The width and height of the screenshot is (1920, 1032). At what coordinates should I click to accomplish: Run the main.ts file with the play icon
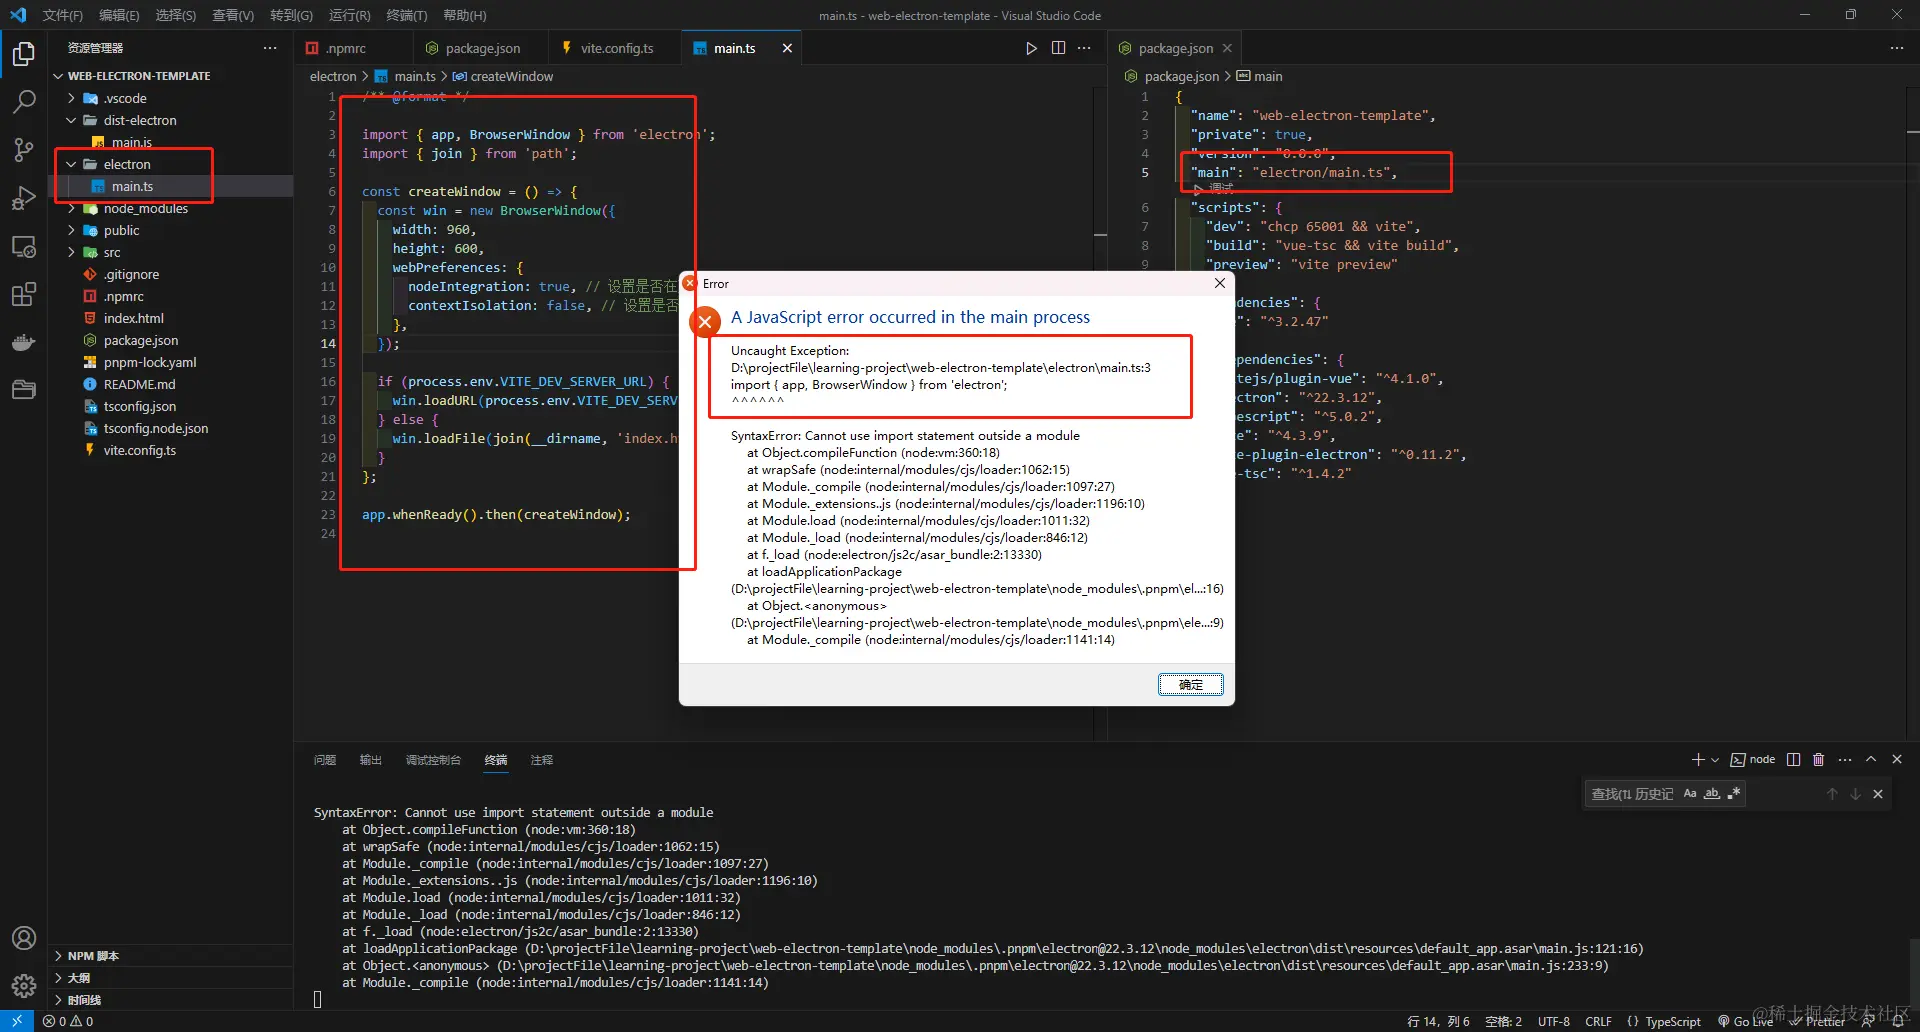(1031, 48)
